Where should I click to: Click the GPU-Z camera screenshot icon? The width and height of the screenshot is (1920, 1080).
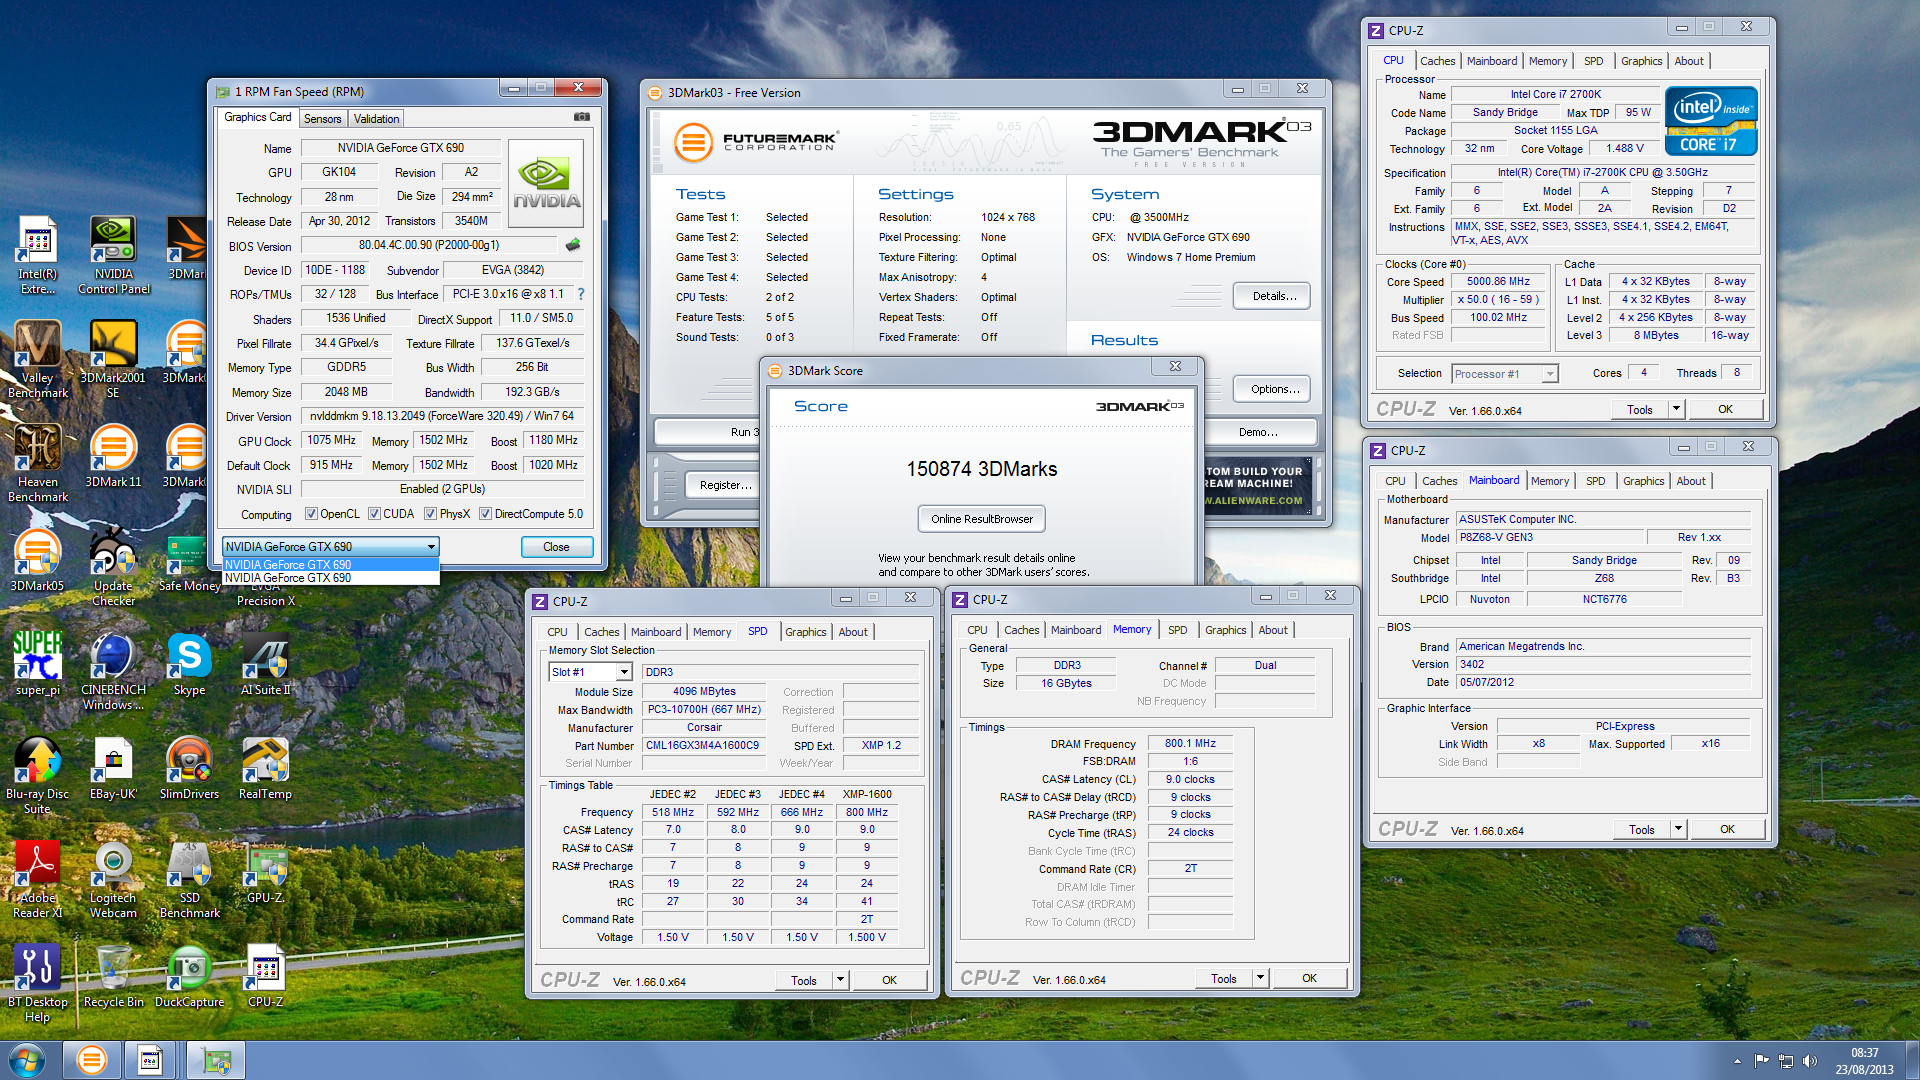point(581,117)
